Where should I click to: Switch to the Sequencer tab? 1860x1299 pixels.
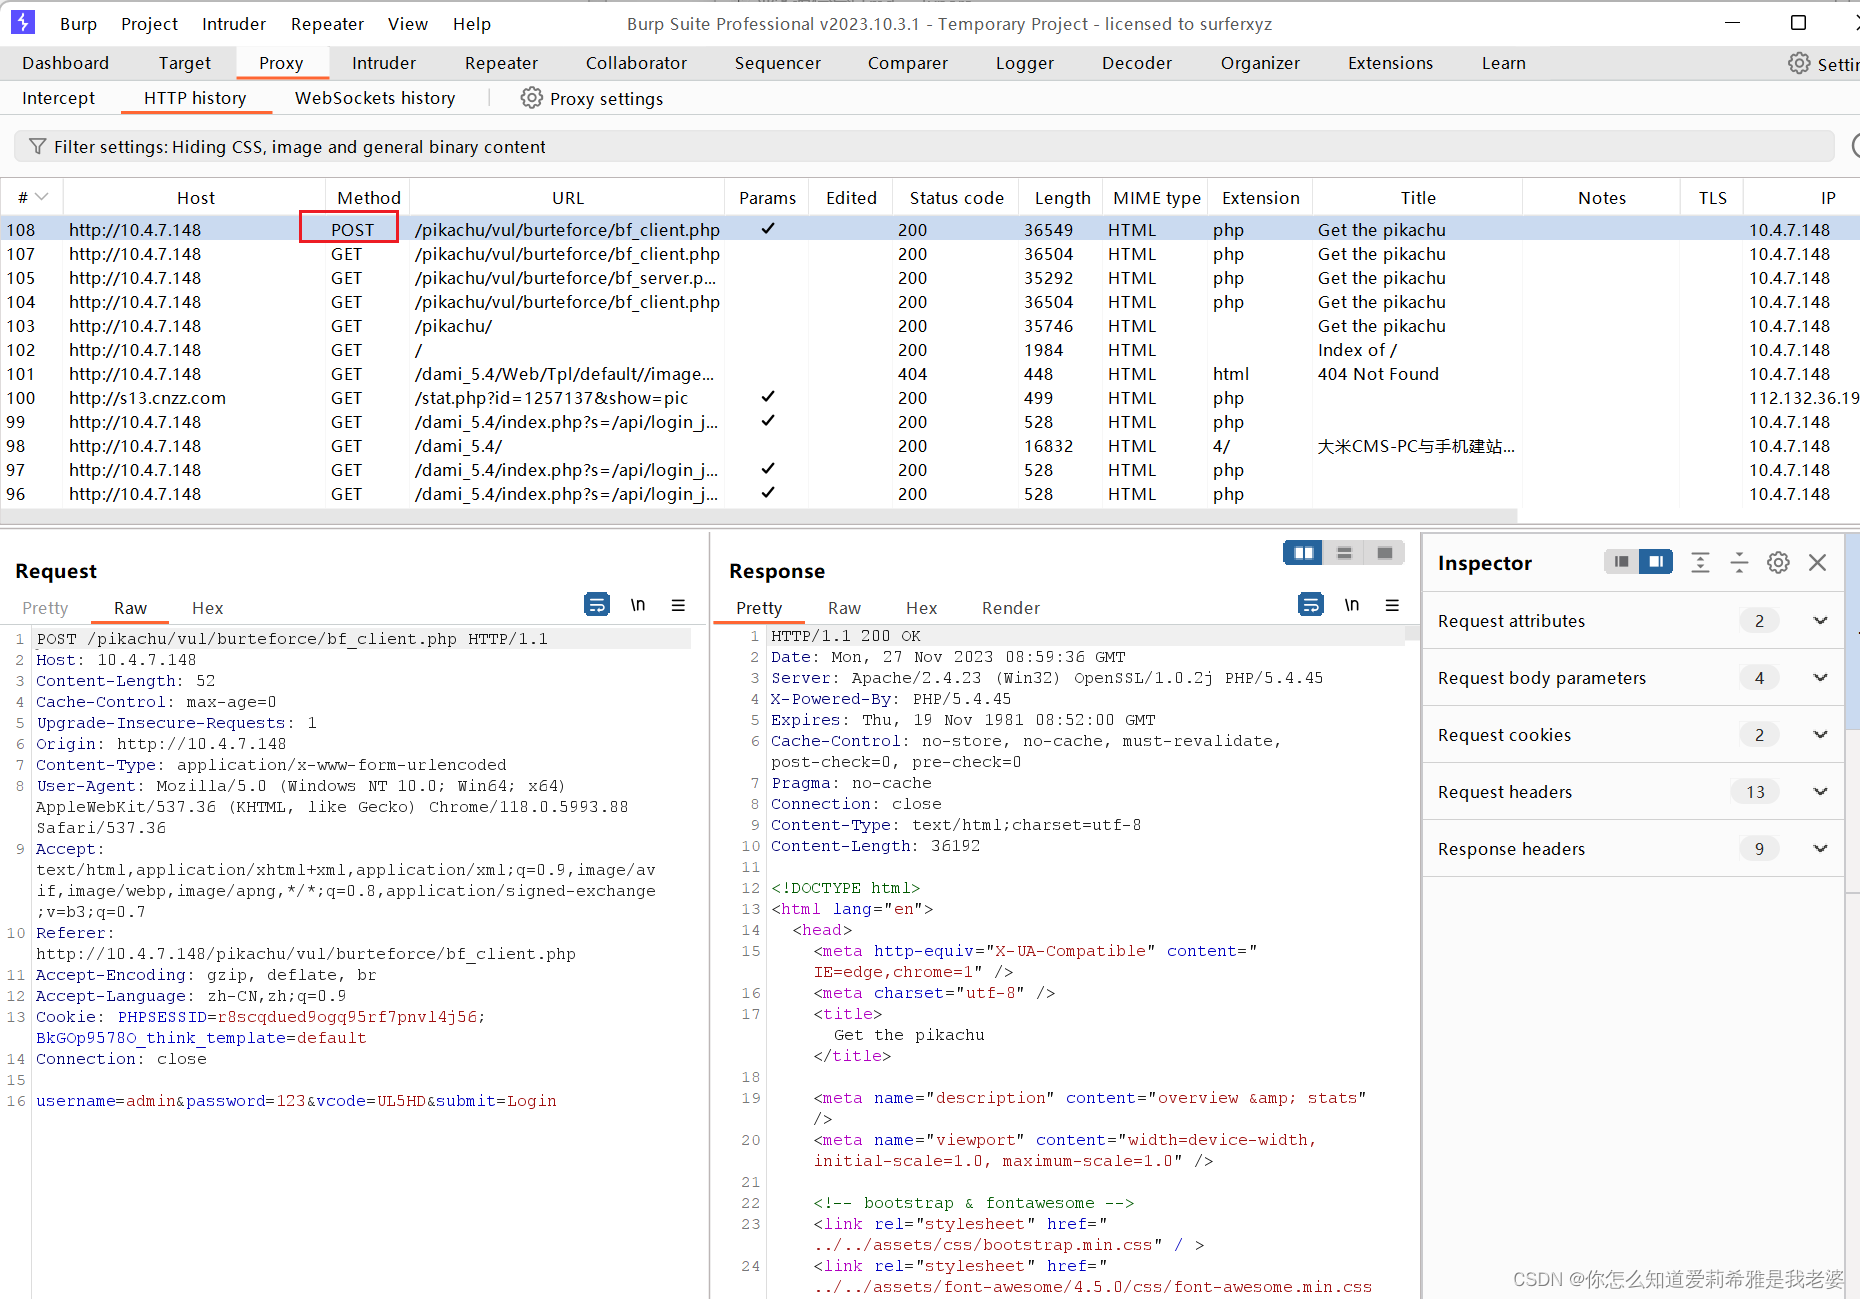coord(778,63)
